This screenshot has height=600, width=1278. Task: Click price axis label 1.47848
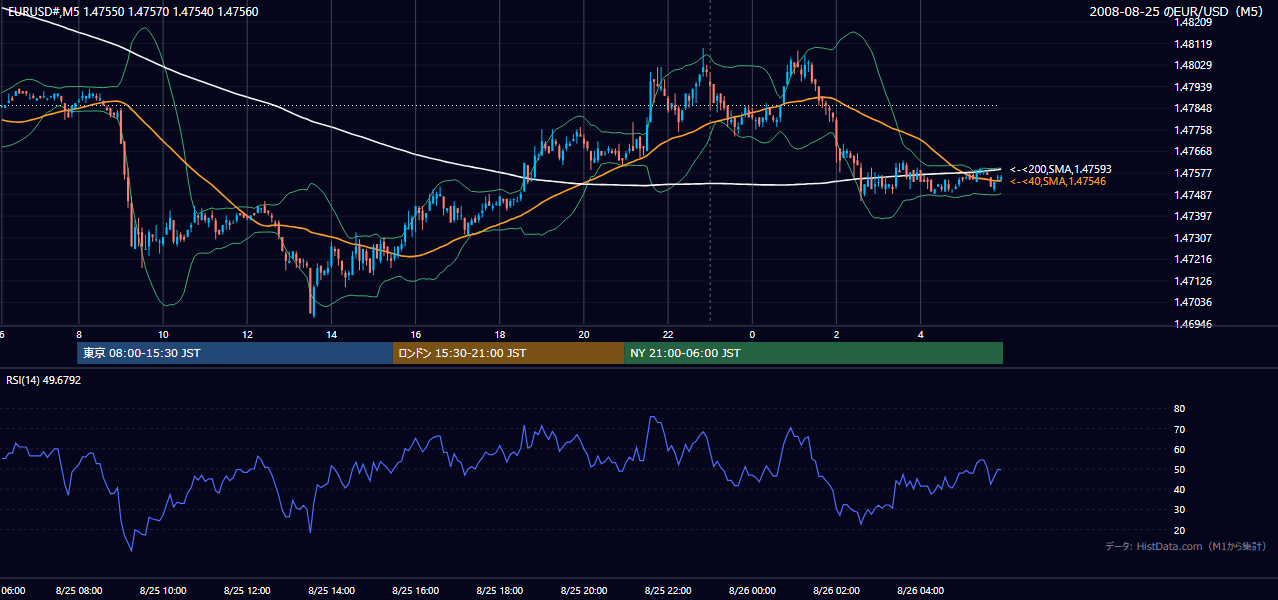pyautogui.click(x=1194, y=108)
